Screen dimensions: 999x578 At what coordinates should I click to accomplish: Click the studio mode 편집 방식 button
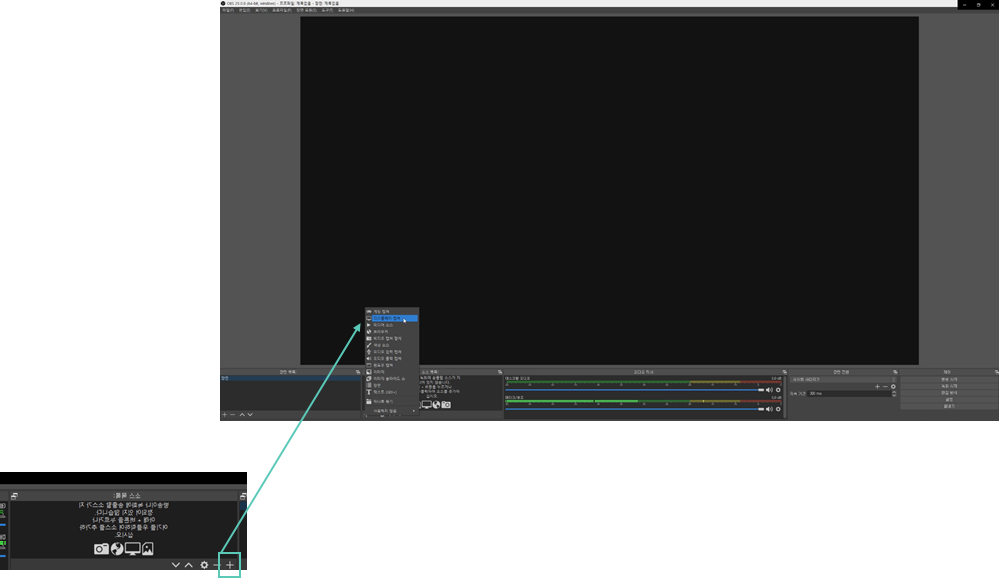click(949, 393)
